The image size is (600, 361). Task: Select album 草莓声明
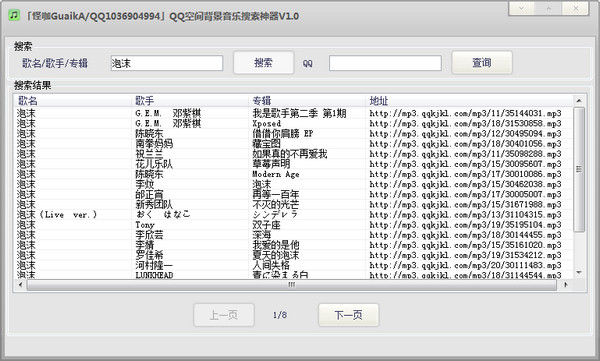pos(271,164)
